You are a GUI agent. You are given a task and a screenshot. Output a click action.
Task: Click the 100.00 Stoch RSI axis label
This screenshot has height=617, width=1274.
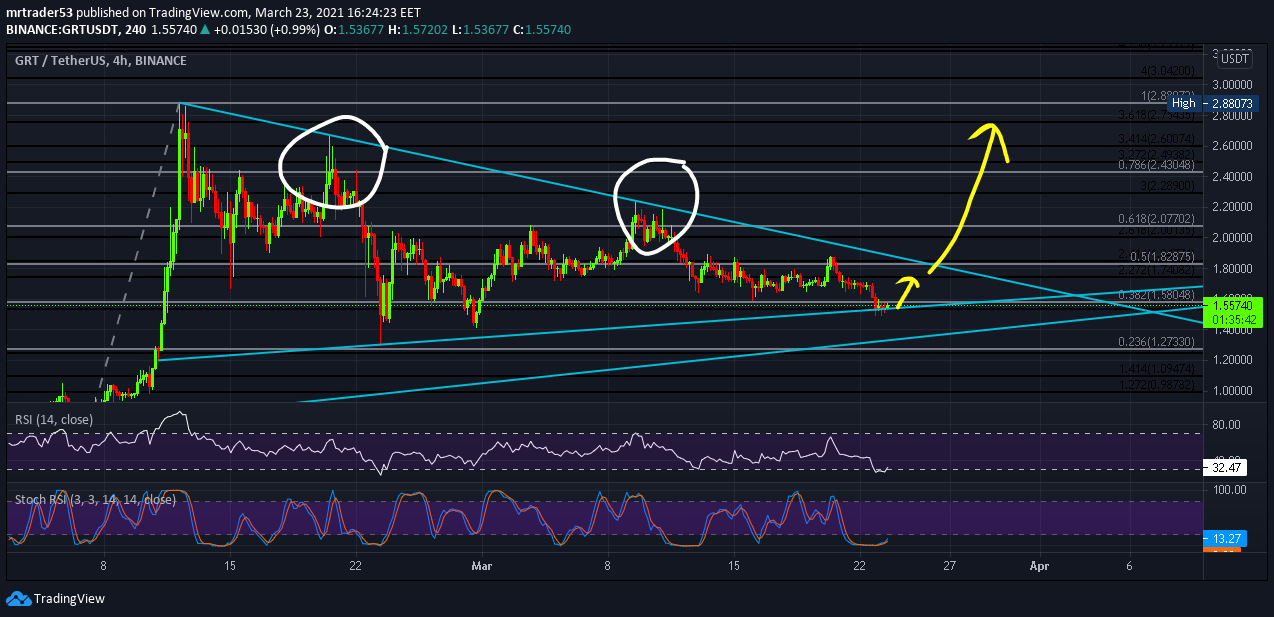pyautogui.click(x=1231, y=490)
